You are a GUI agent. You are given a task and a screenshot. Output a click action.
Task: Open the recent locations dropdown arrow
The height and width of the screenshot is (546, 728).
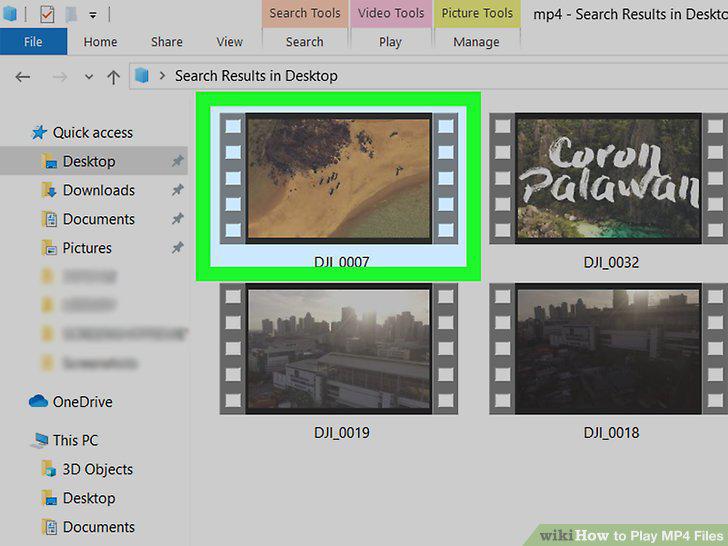click(89, 77)
